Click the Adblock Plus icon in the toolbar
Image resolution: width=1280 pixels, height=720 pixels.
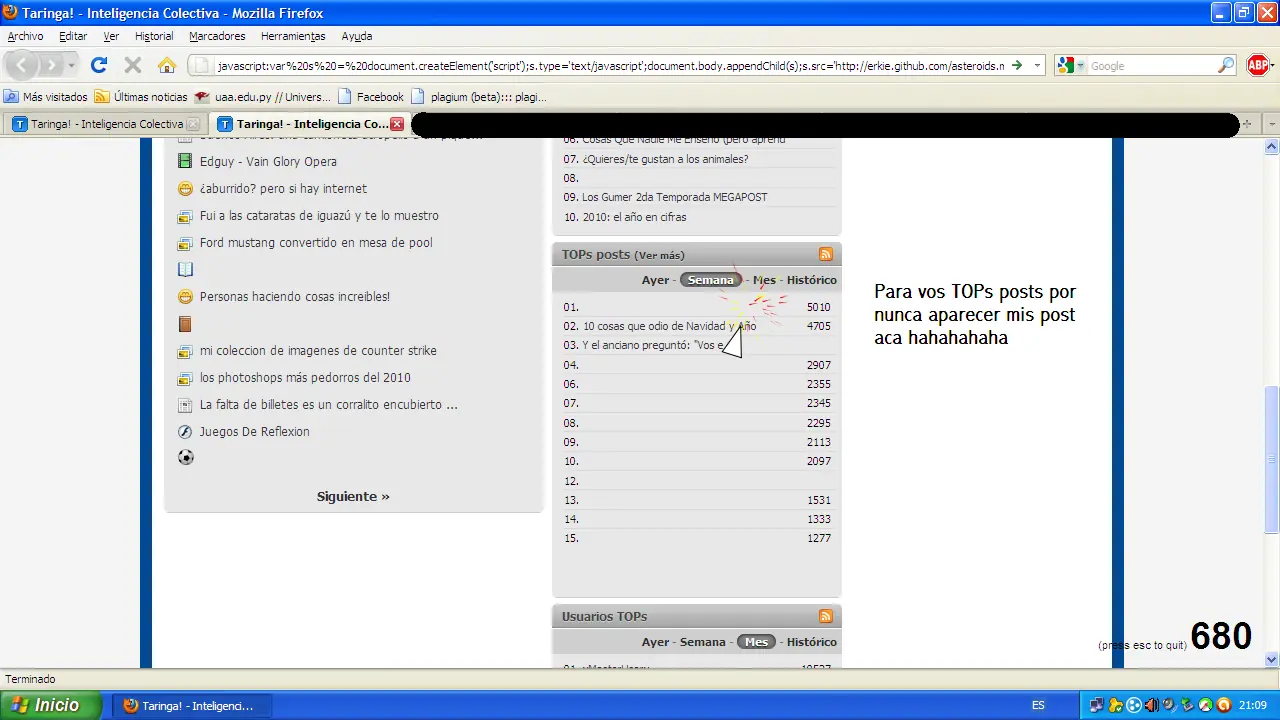[x=1258, y=65]
